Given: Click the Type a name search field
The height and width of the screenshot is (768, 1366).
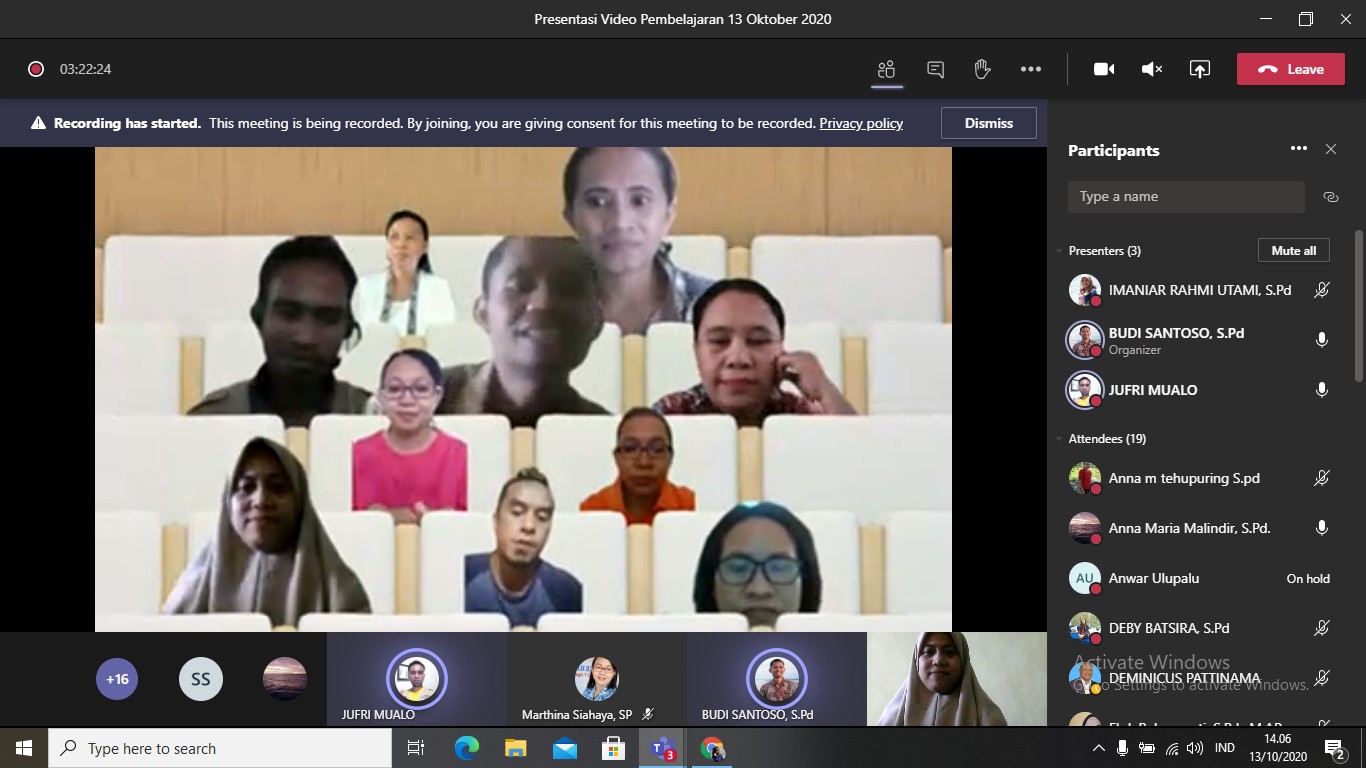Looking at the screenshot, I should coord(1186,197).
